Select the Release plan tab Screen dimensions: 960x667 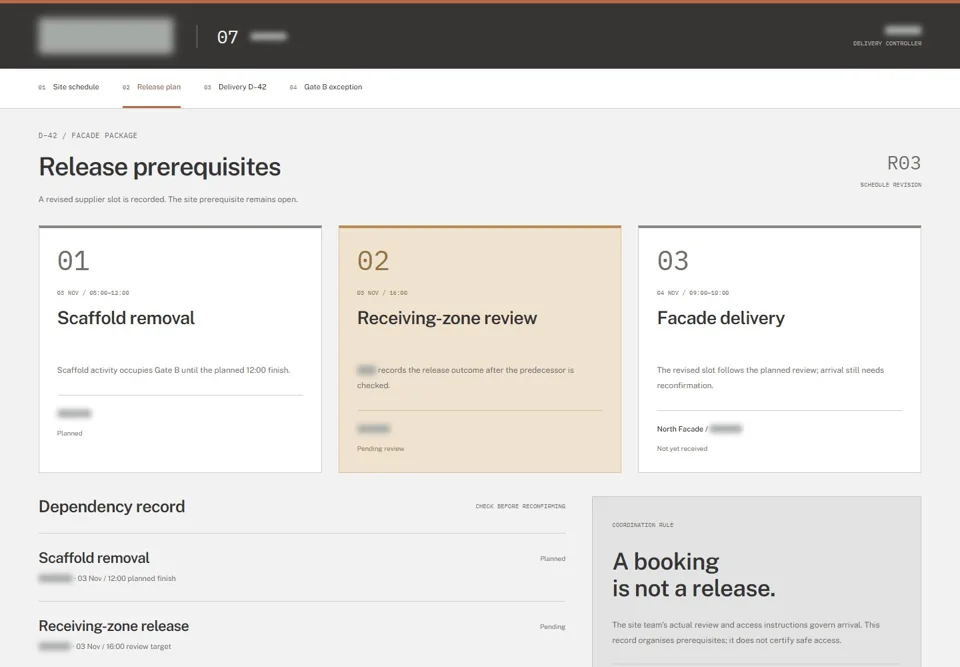[152, 87]
